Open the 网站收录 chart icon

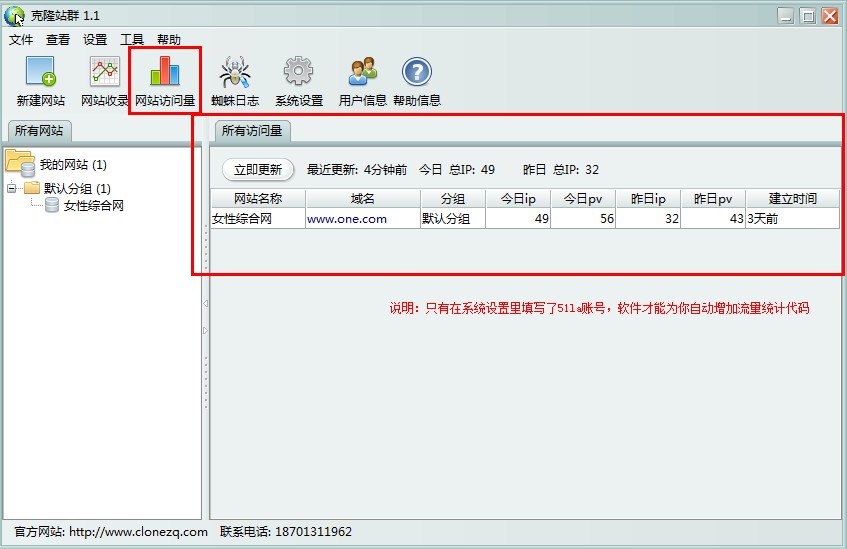point(105,71)
